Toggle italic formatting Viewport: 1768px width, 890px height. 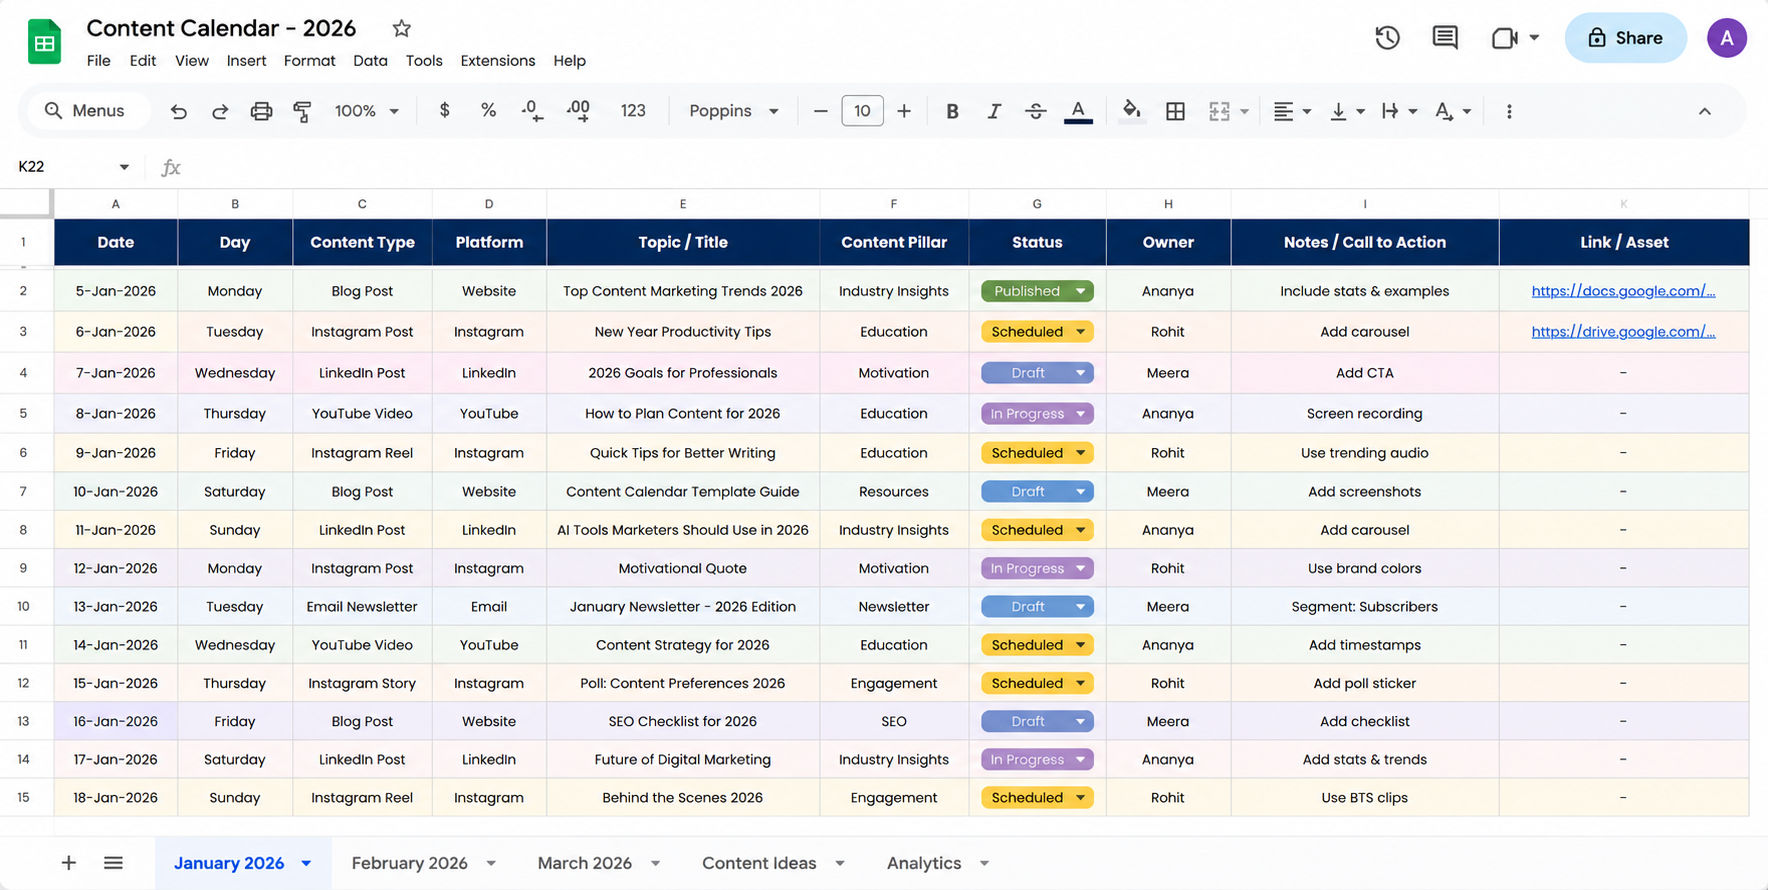(x=994, y=111)
